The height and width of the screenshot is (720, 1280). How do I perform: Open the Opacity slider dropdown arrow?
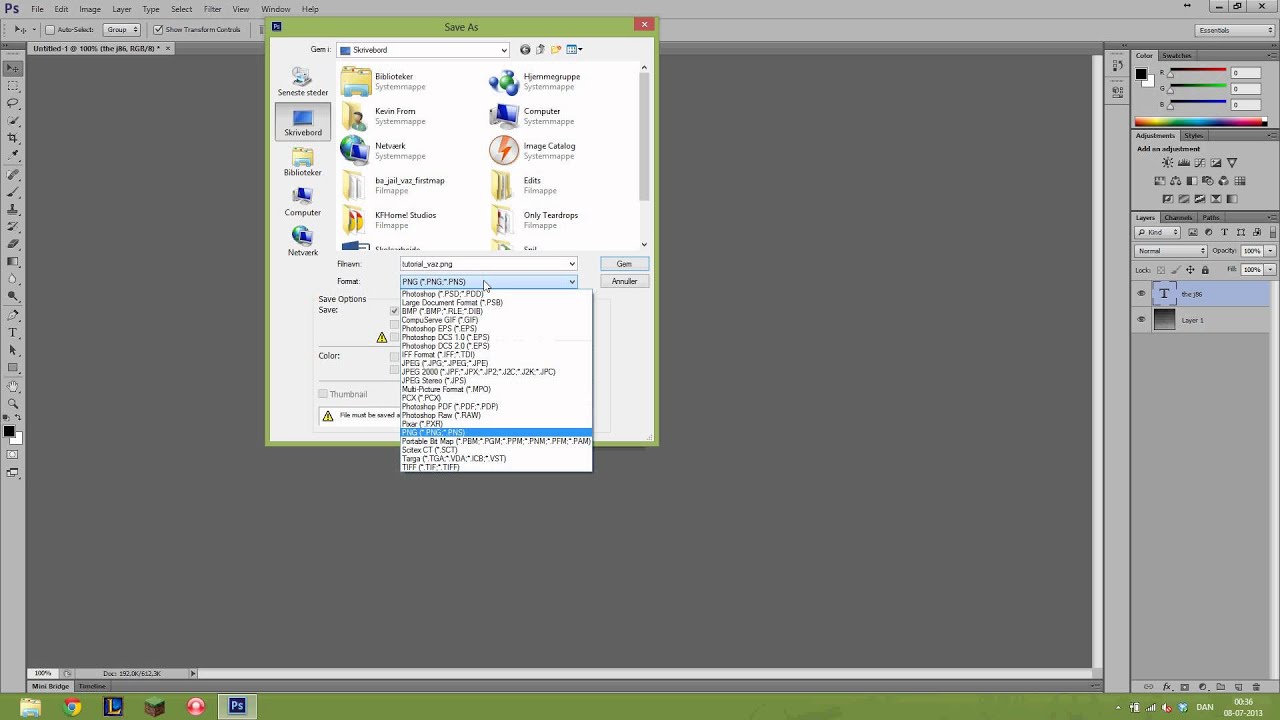pyautogui.click(x=1270, y=251)
